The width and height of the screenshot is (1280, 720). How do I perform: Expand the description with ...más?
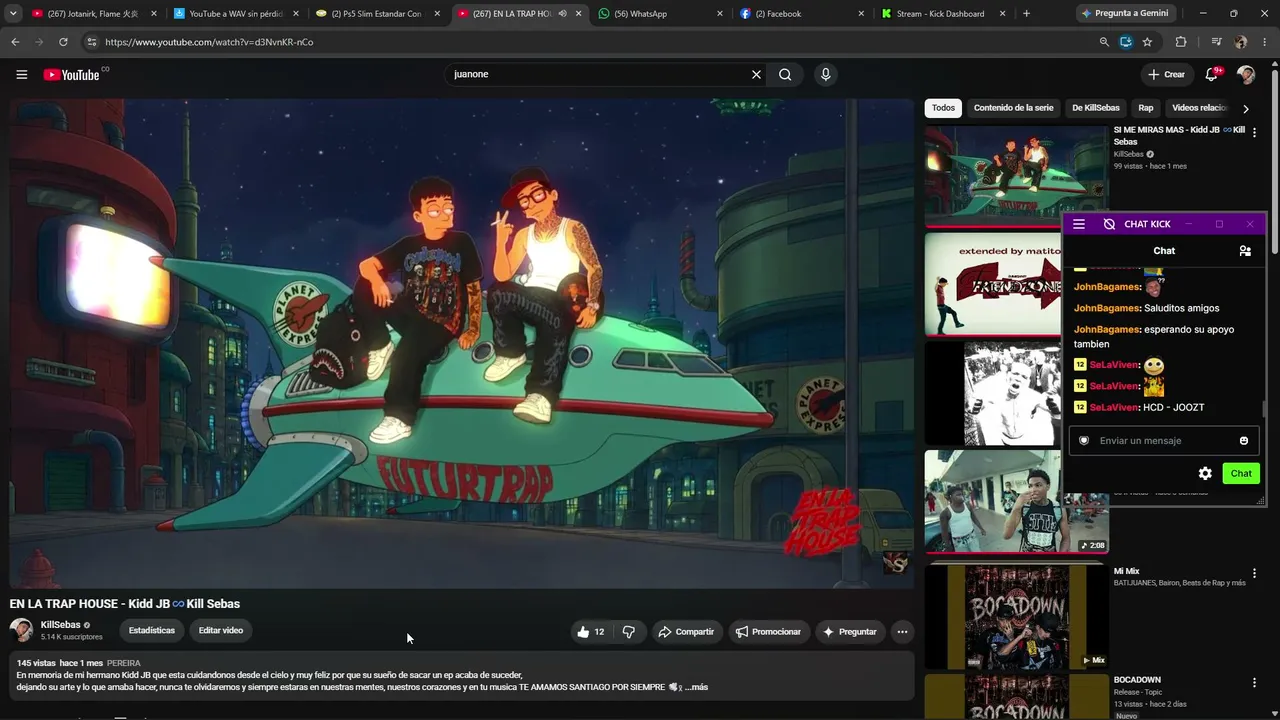click(696, 687)
